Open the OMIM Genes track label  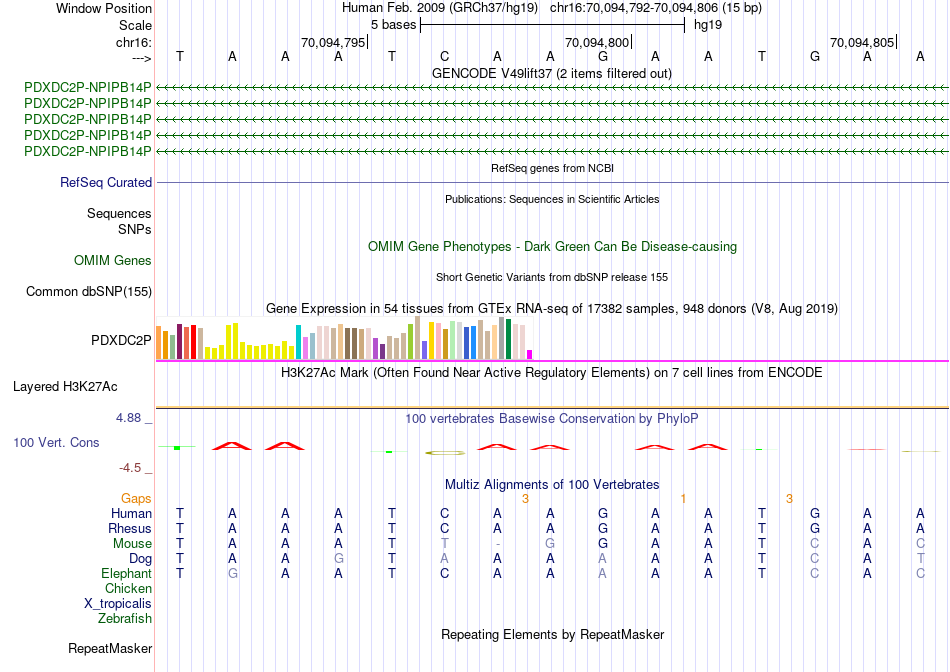coord(113,261)
